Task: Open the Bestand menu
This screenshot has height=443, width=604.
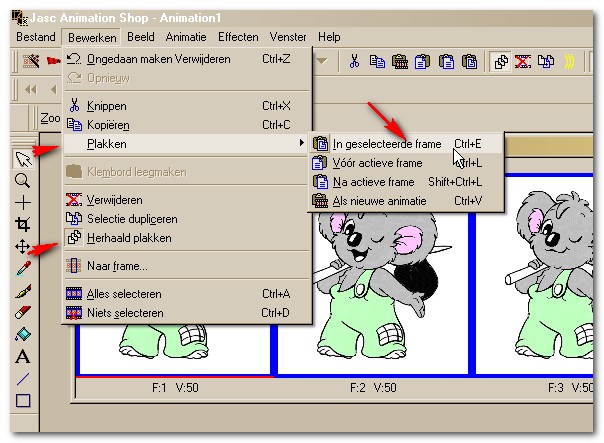Action: click(x=36, y=37)
